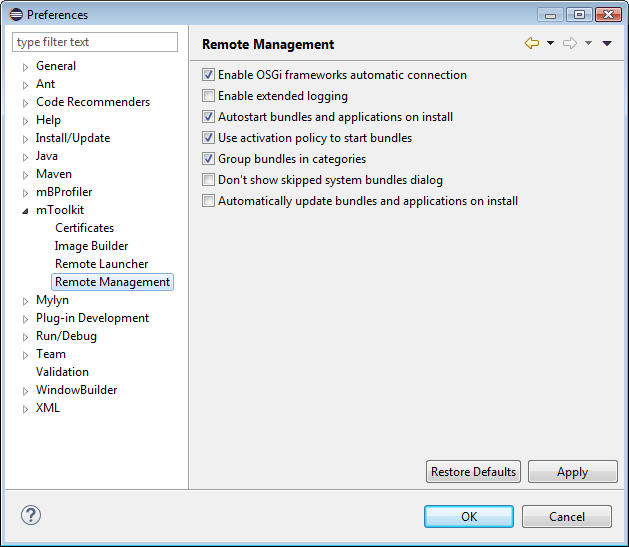Open the preferences view menu triangle
This screenshot has width=629, height=547.
(607, 44)
